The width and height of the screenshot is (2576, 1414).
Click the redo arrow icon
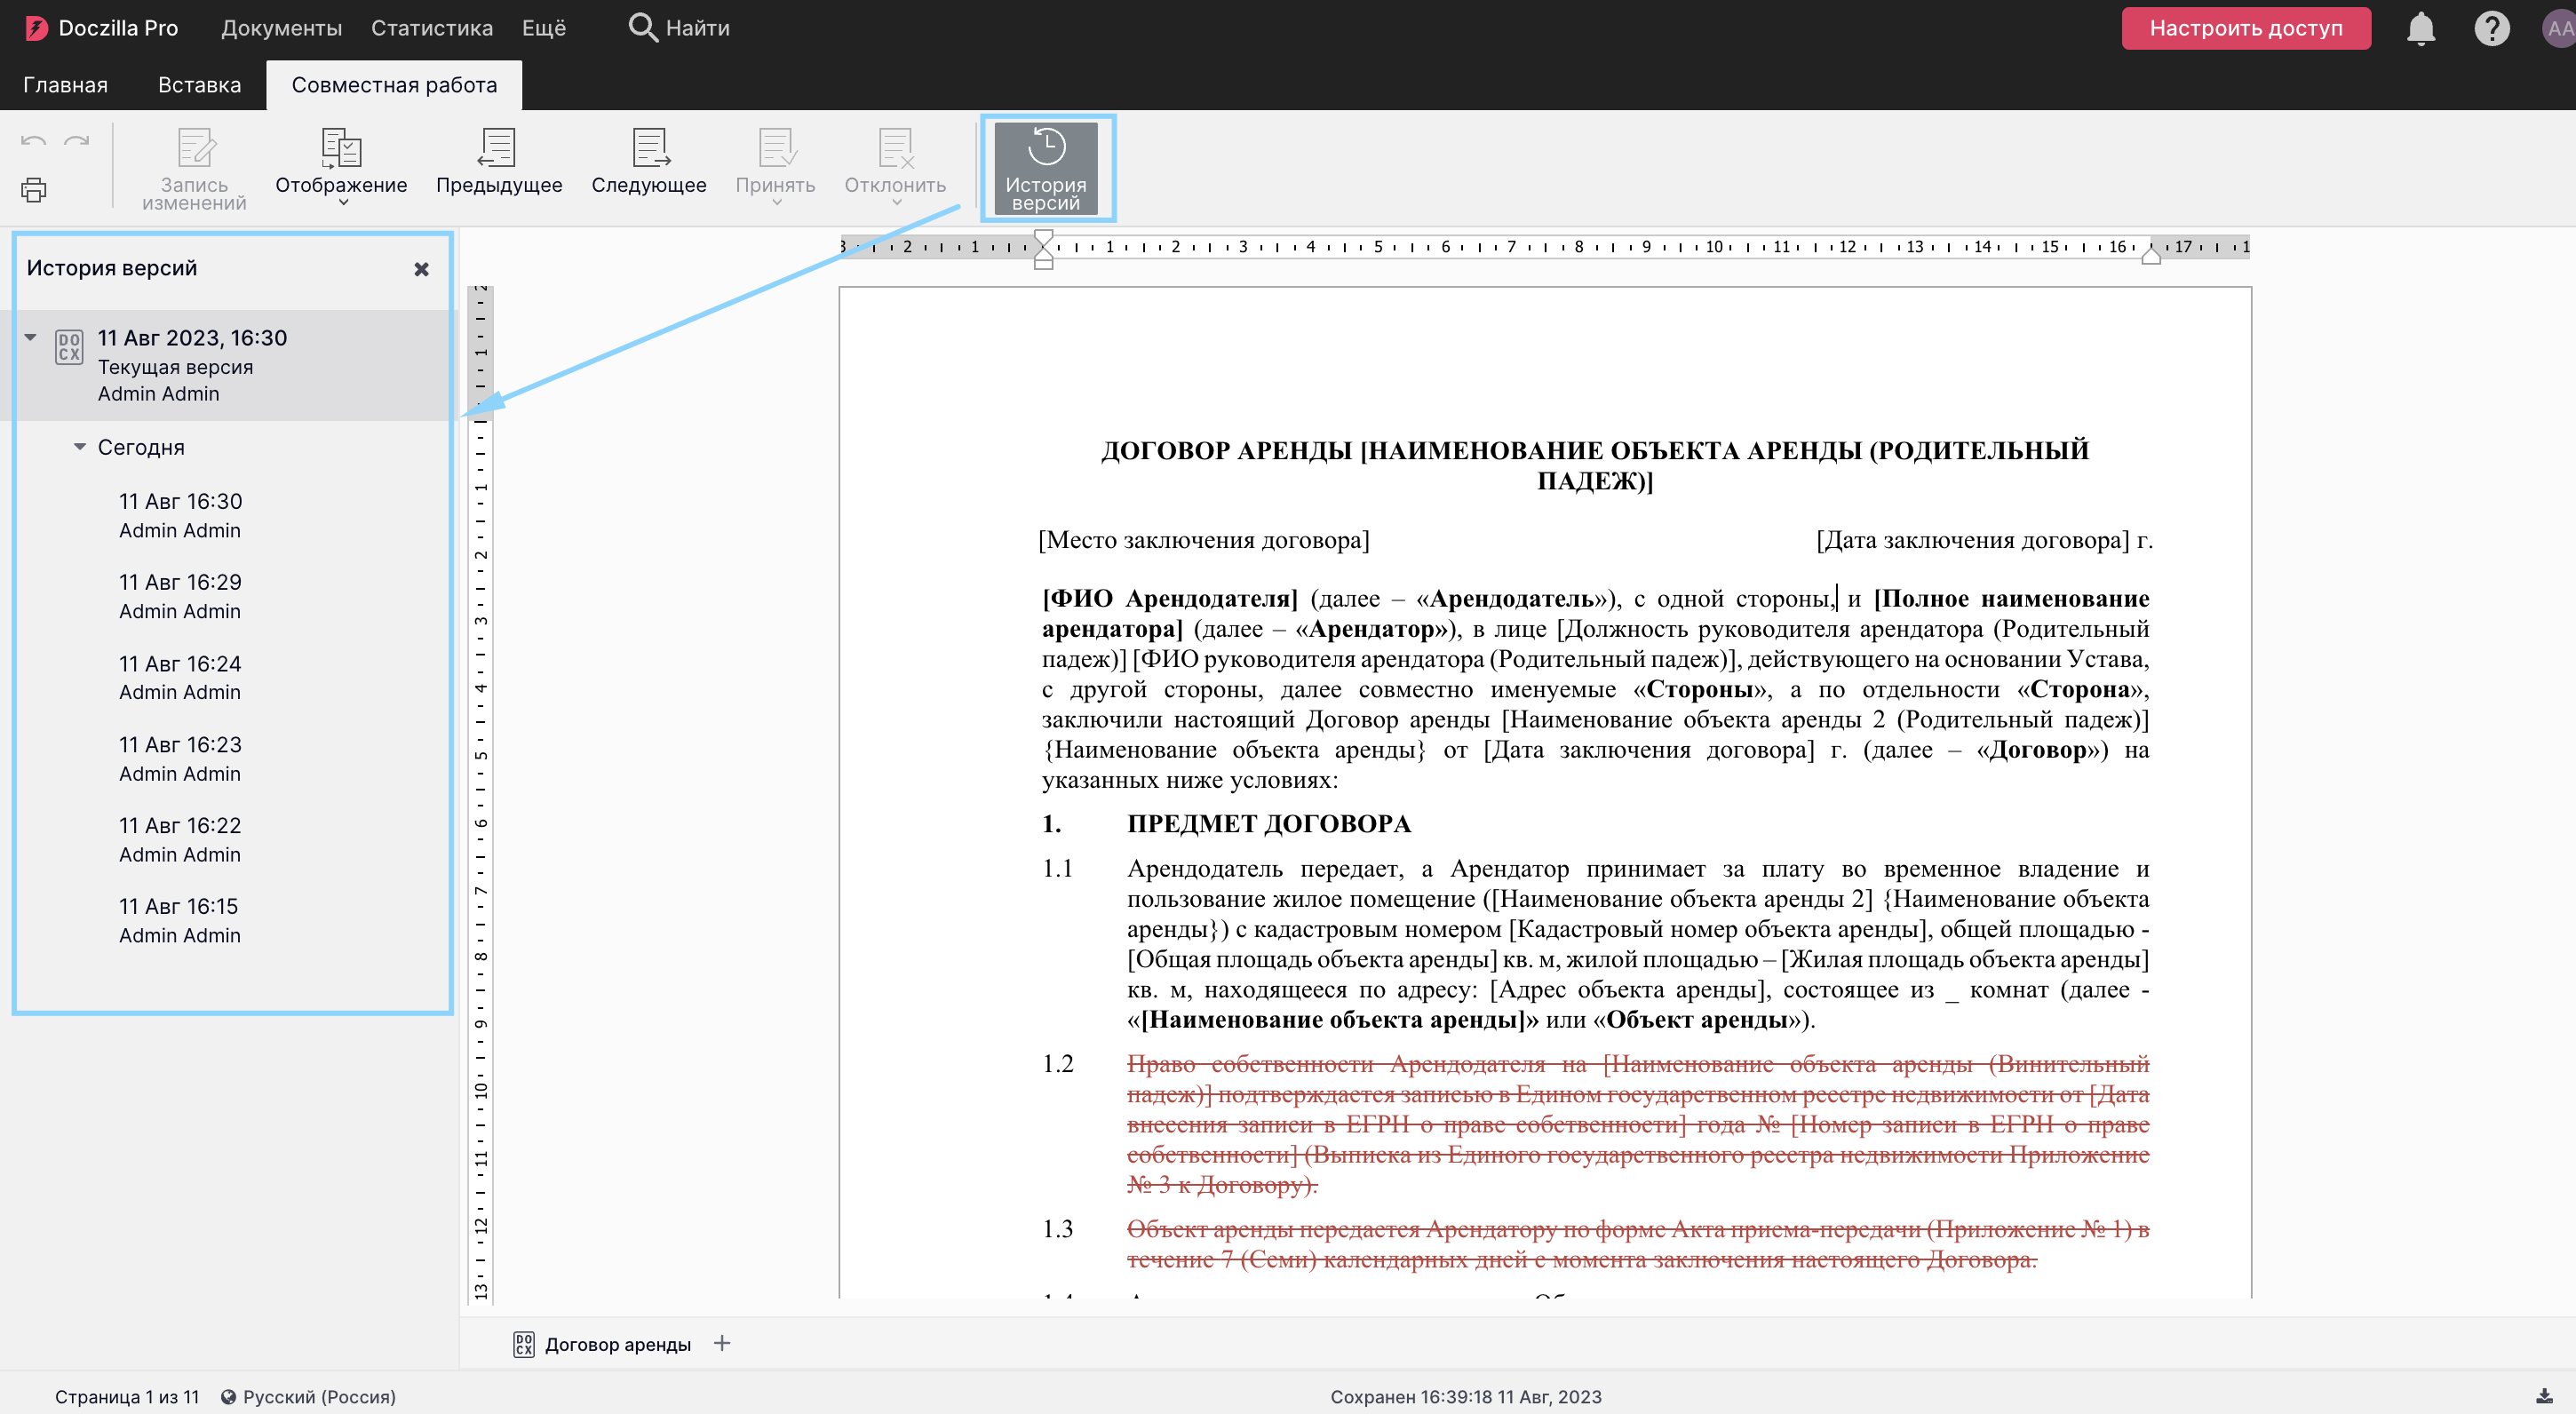tap(77, 141)
